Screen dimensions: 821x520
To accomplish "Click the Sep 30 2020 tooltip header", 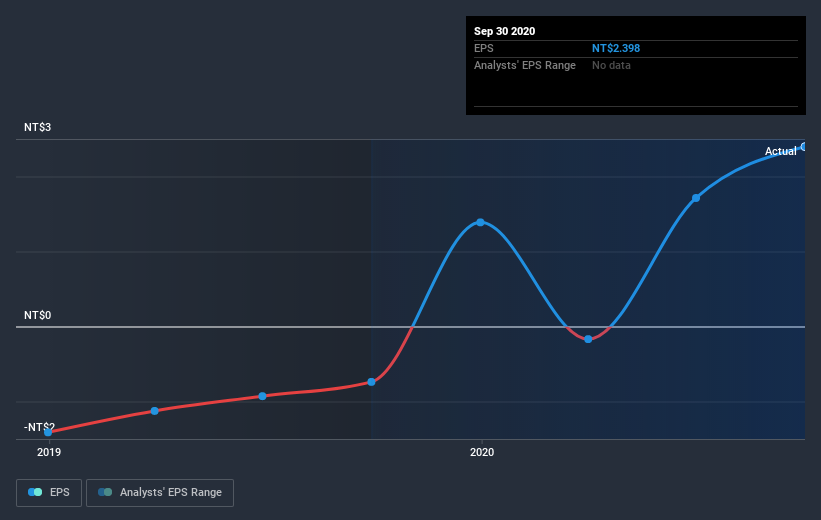I will pos(504,31).
